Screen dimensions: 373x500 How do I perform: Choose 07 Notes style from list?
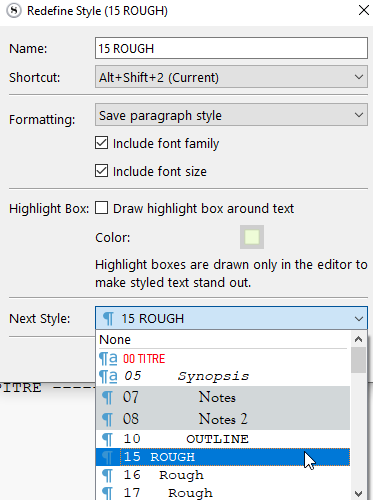[x=223, y=397]
